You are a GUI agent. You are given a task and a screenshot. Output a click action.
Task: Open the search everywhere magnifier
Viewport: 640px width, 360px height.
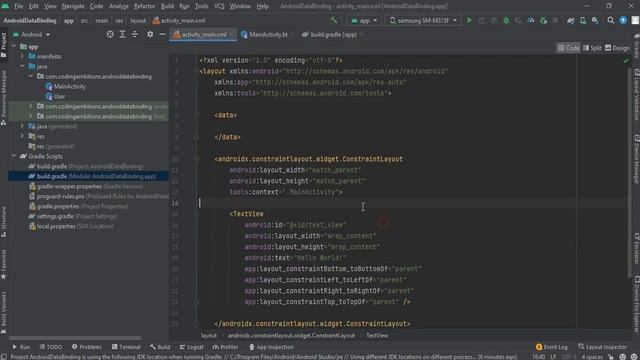pyautogui.click(x=611, y=20)
